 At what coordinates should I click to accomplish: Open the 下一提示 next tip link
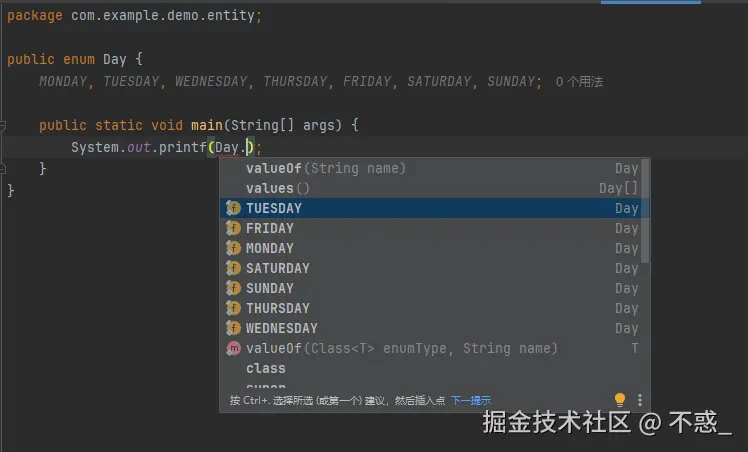[471, 401]
